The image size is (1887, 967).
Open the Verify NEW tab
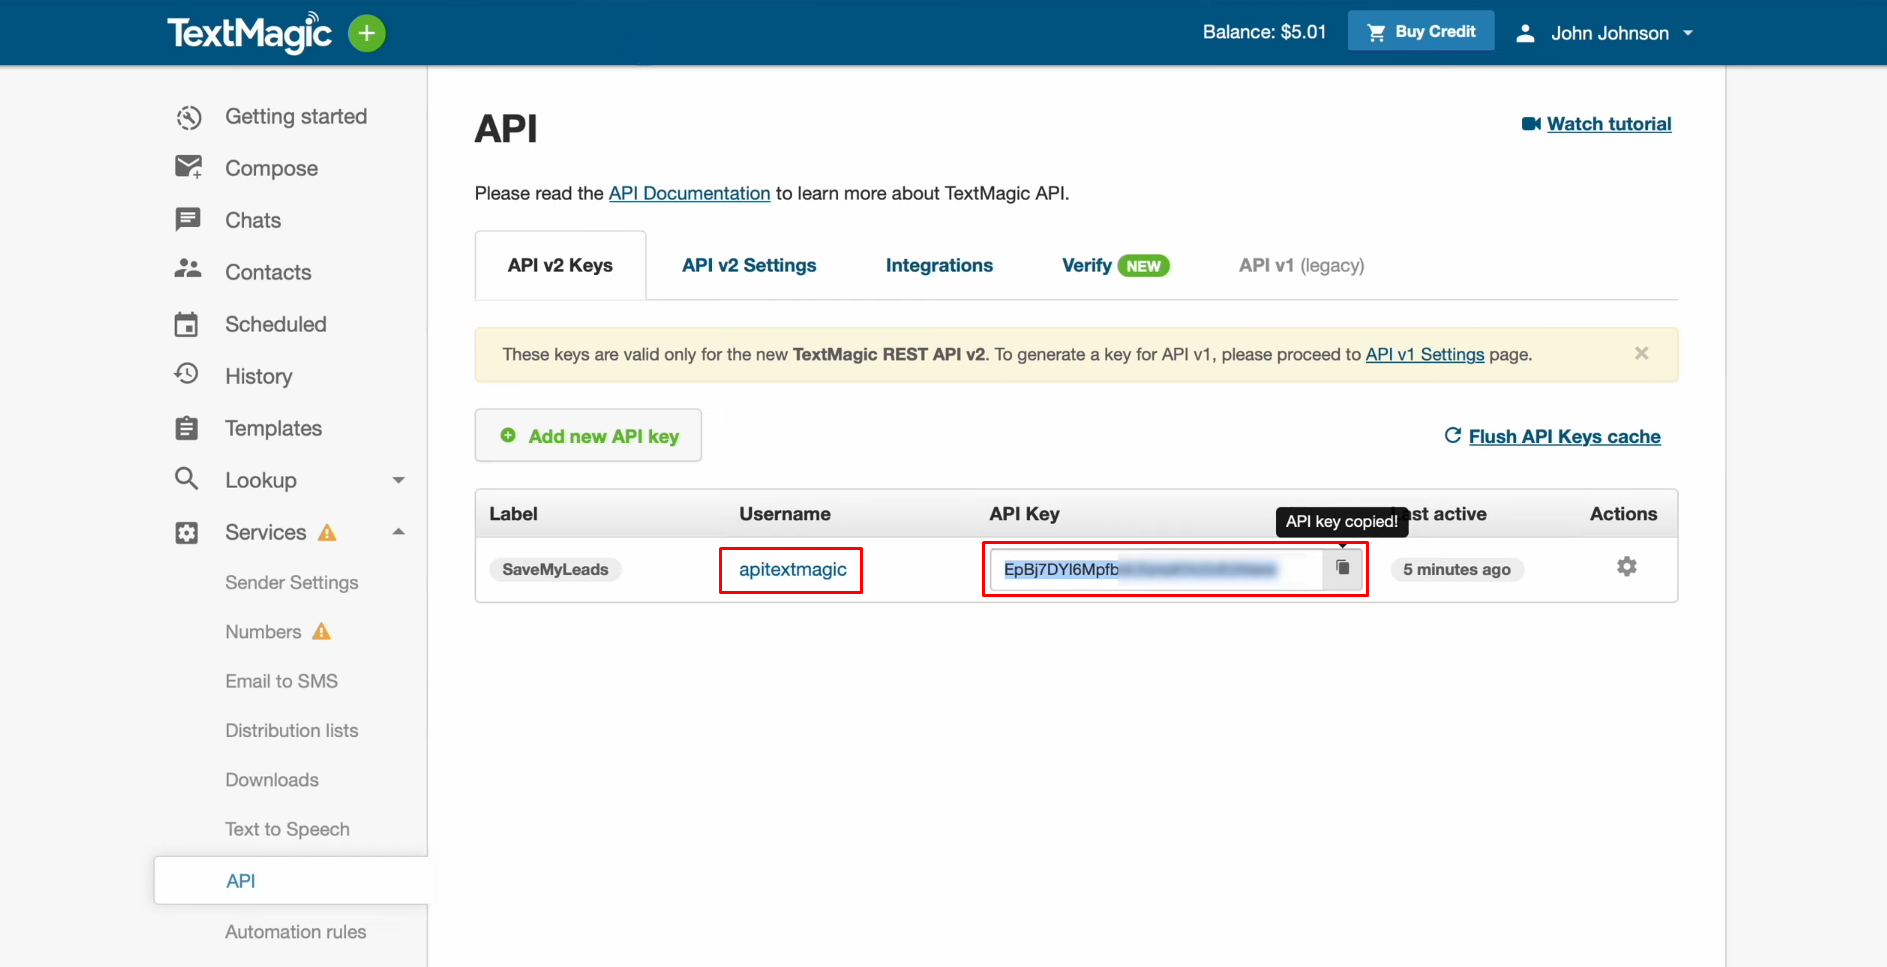click(1115, 265)
